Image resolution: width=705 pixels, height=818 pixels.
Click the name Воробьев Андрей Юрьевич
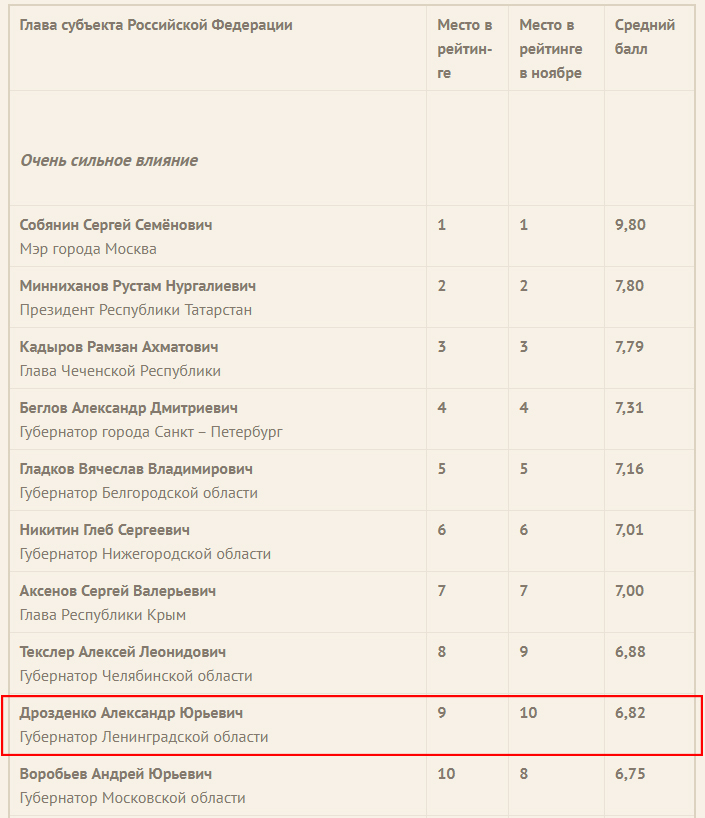(116, 774)
